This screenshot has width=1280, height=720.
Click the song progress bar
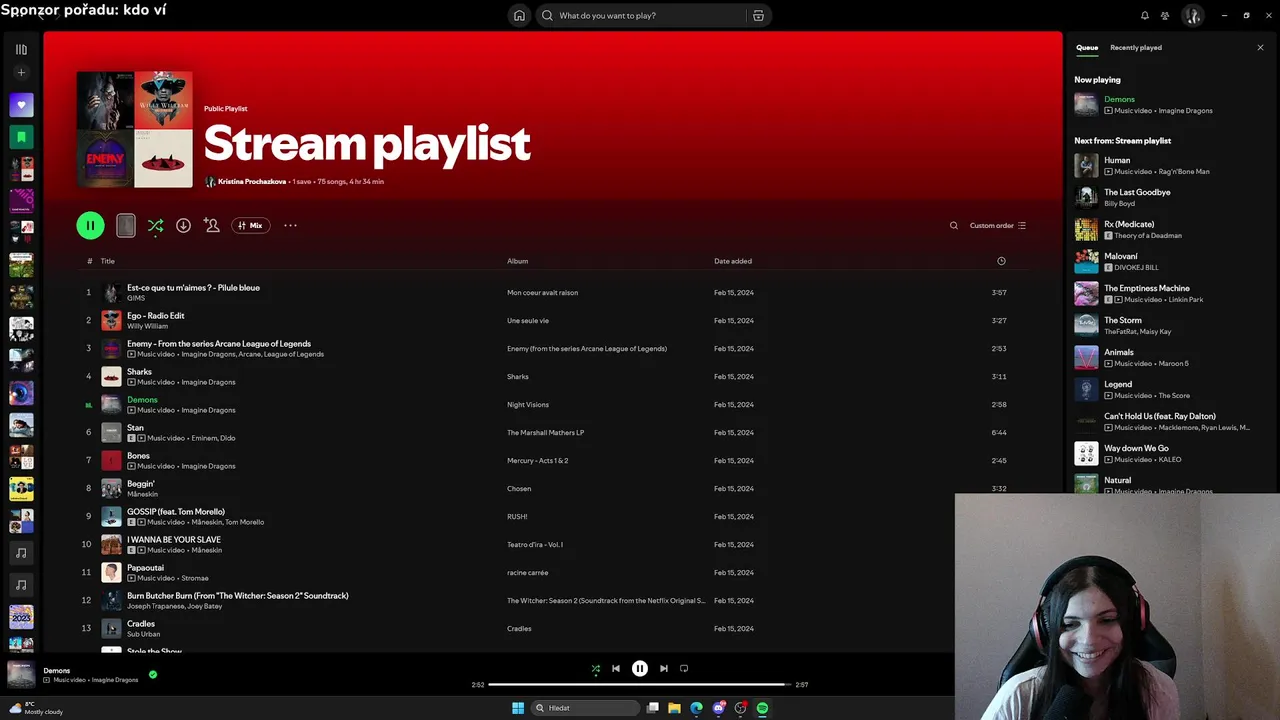pyautogui.click(x=640, y=685)
